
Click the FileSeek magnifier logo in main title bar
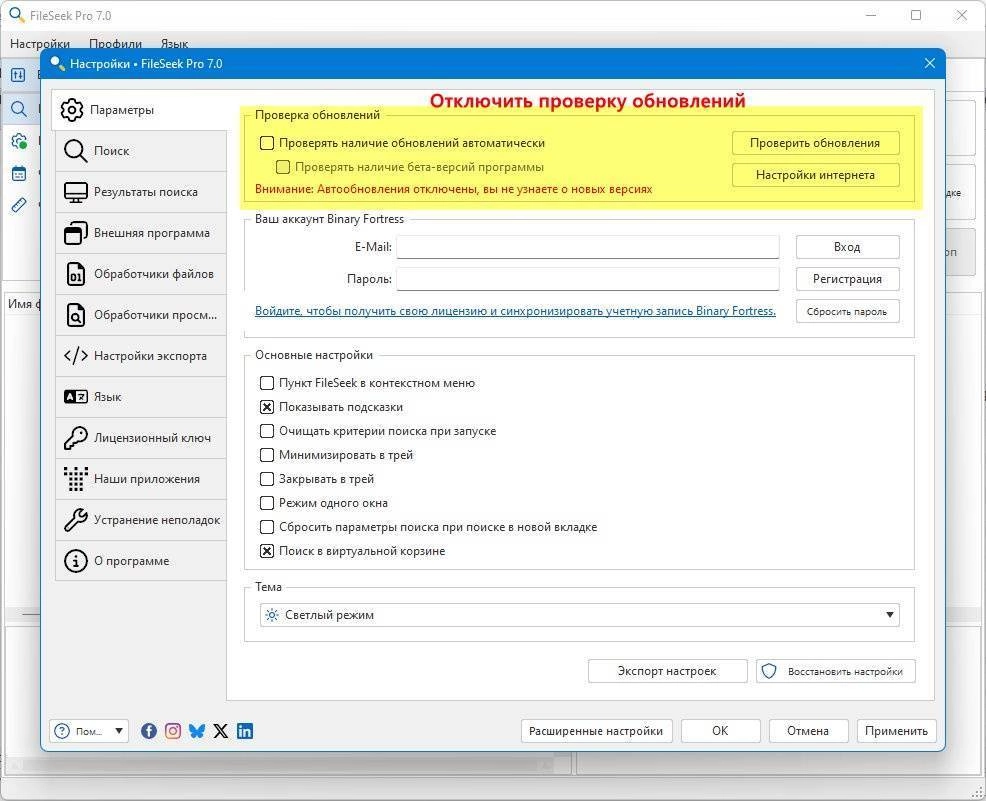tap(16, 14)
